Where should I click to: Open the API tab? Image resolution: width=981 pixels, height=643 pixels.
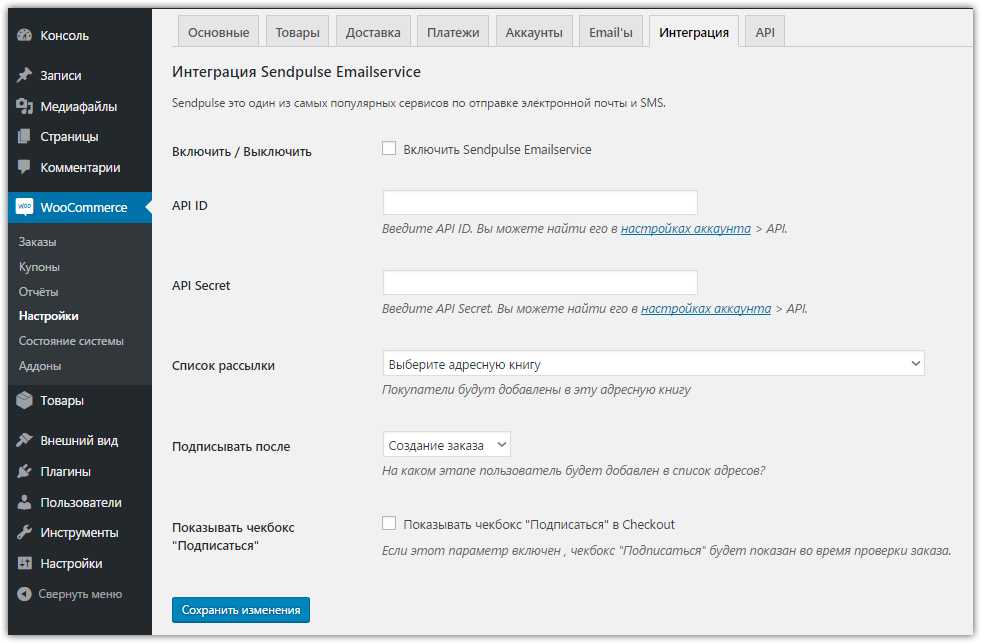pos(765,32)
